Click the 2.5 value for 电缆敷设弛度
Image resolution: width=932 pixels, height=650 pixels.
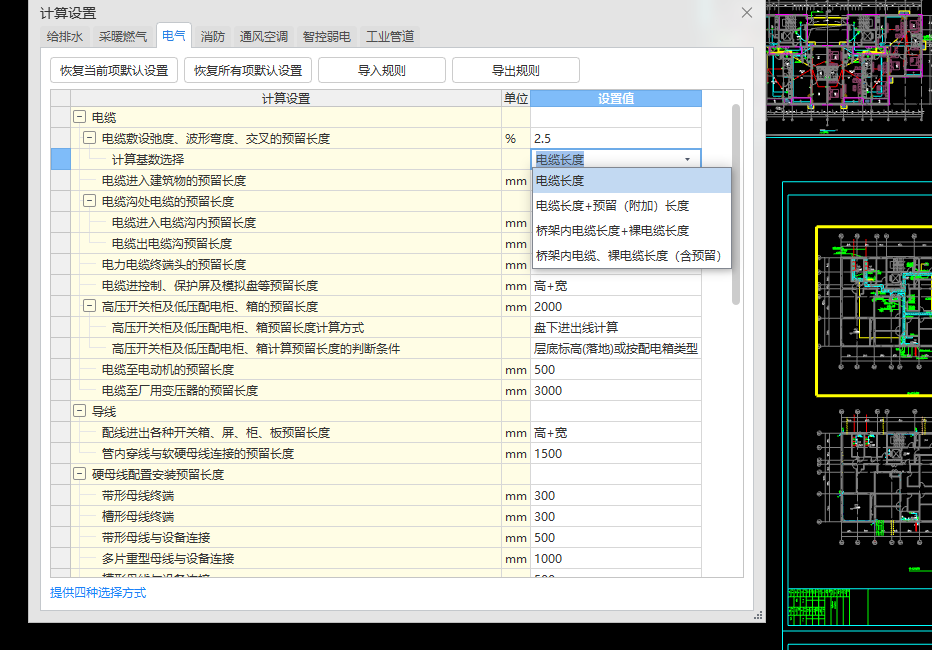[x=616, y=138]
